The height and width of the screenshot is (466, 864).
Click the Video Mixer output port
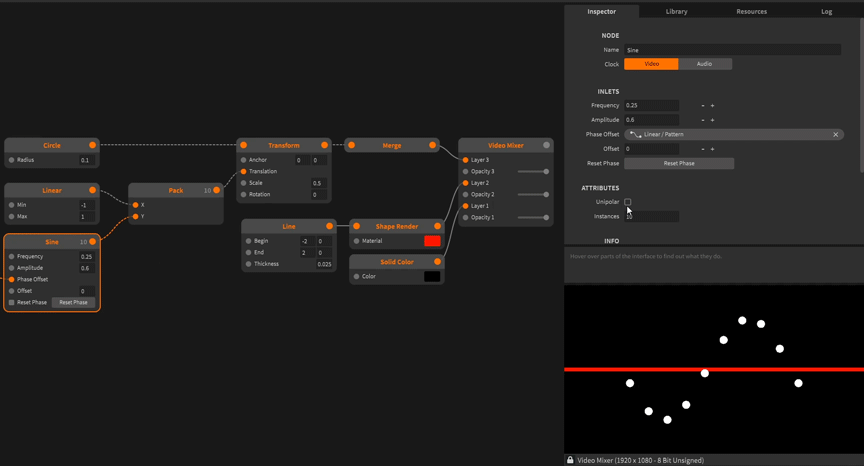pos(546,145)
